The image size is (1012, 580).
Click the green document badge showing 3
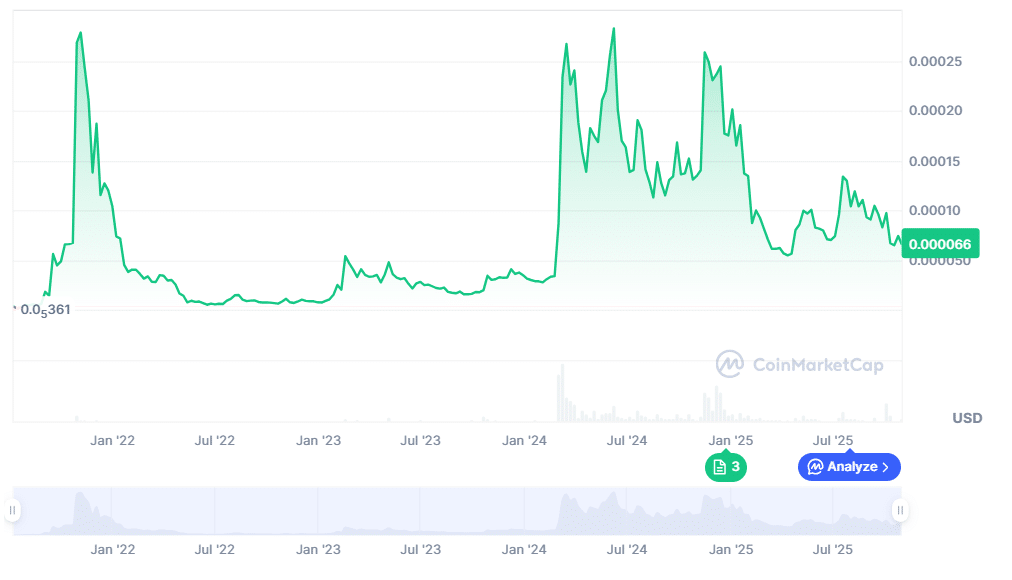point(726,467)
